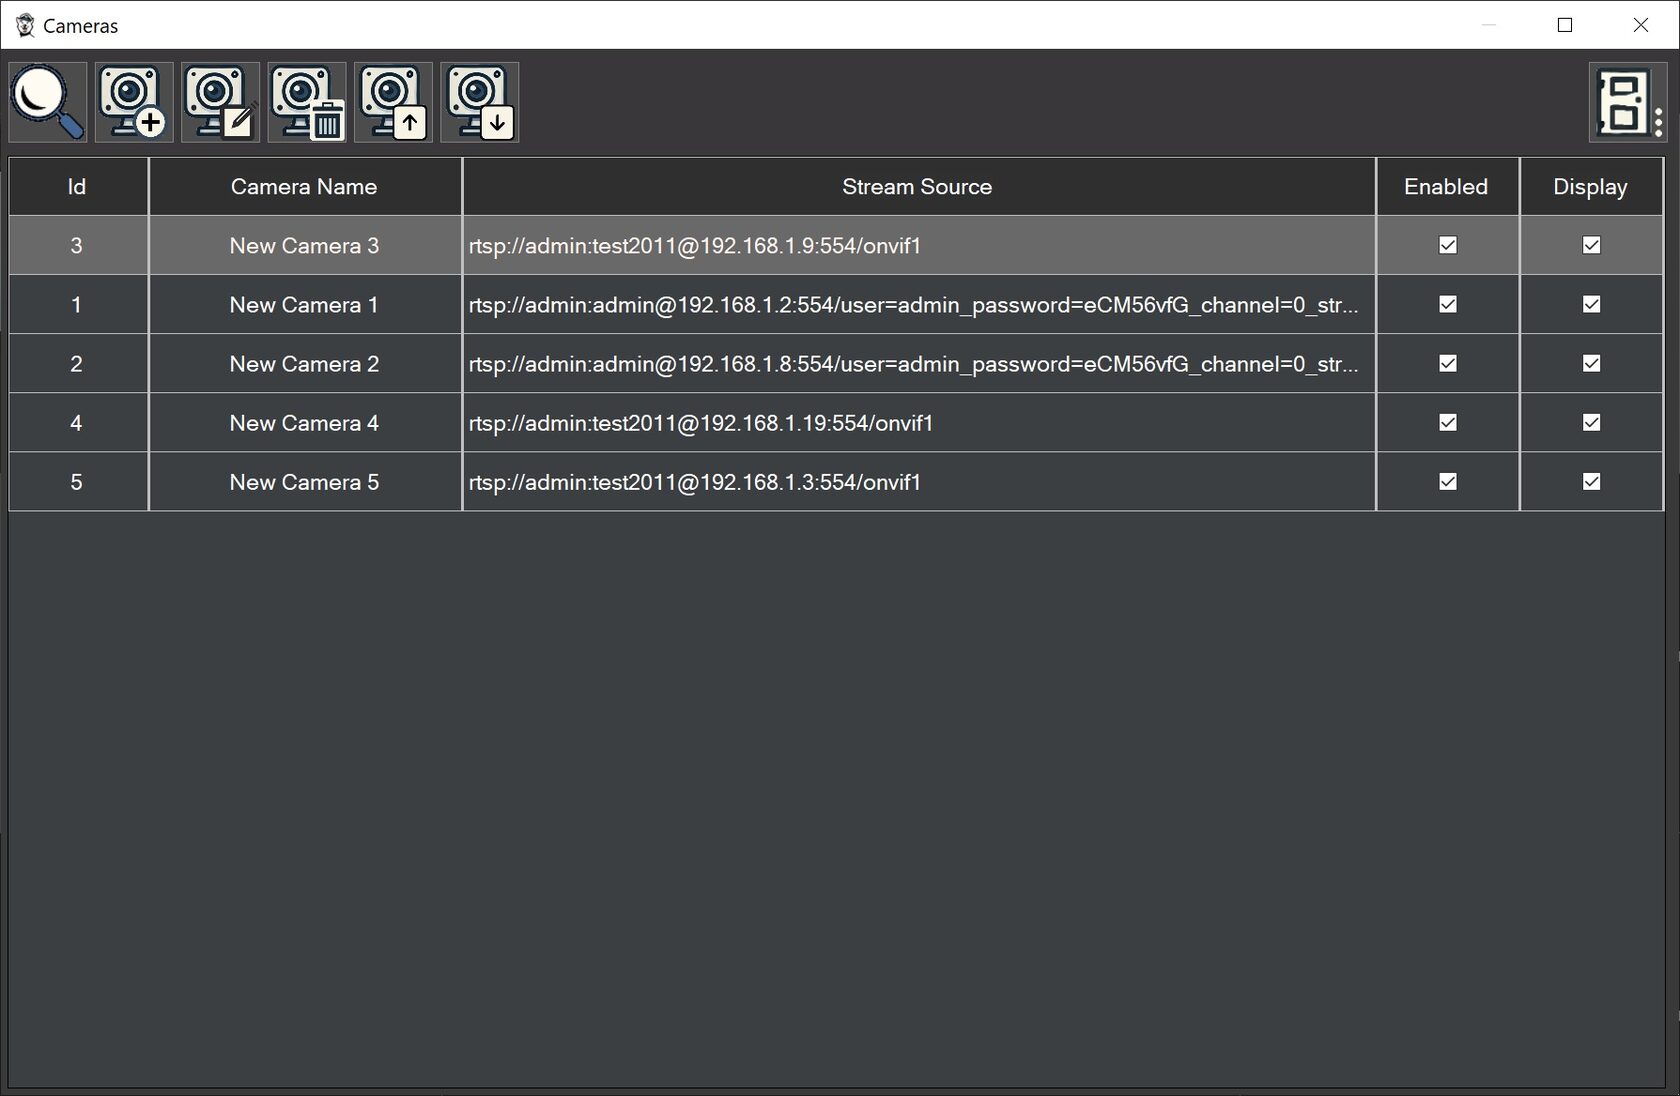
Task: Click the Camera Name column header
Action: click(304, 186)
